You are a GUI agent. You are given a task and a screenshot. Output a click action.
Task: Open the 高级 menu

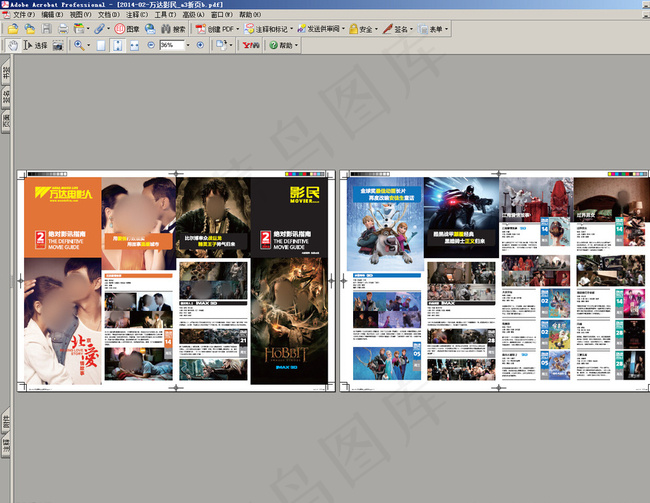[193, 15]
